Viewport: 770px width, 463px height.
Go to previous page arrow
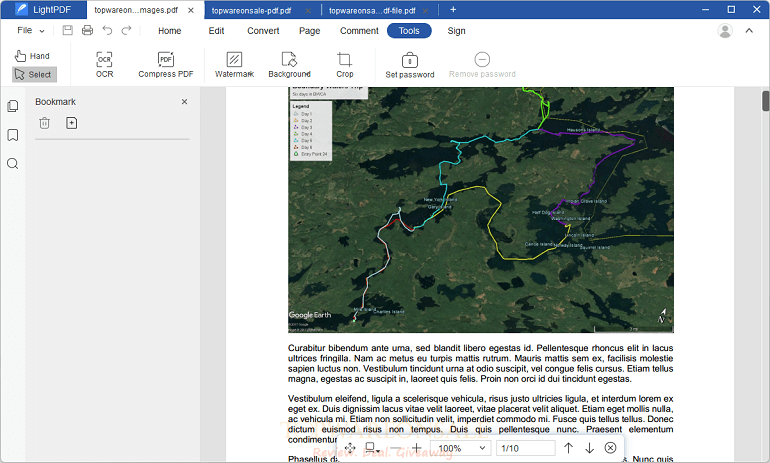point(568,448)
